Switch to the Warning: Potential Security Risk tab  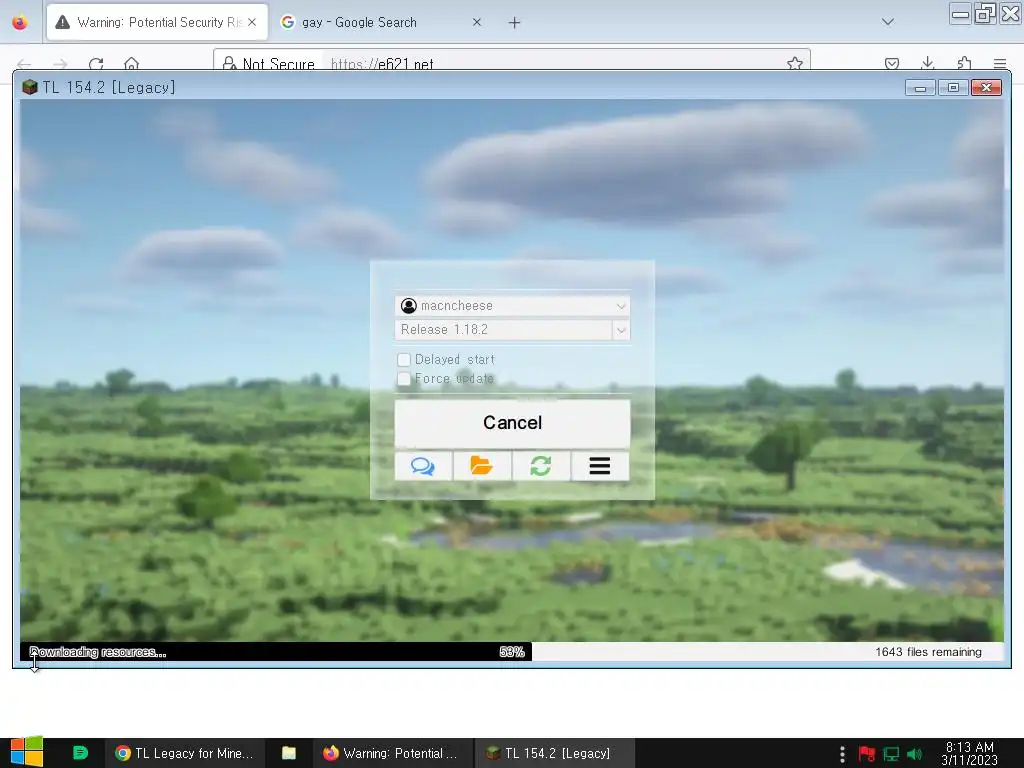pos(157,22)
